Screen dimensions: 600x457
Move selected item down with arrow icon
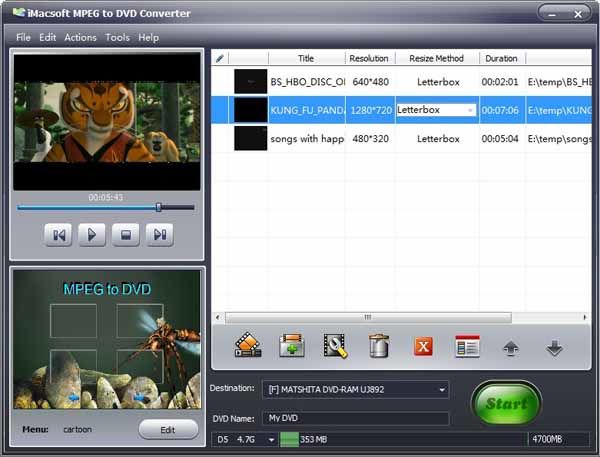pos(554,348)
